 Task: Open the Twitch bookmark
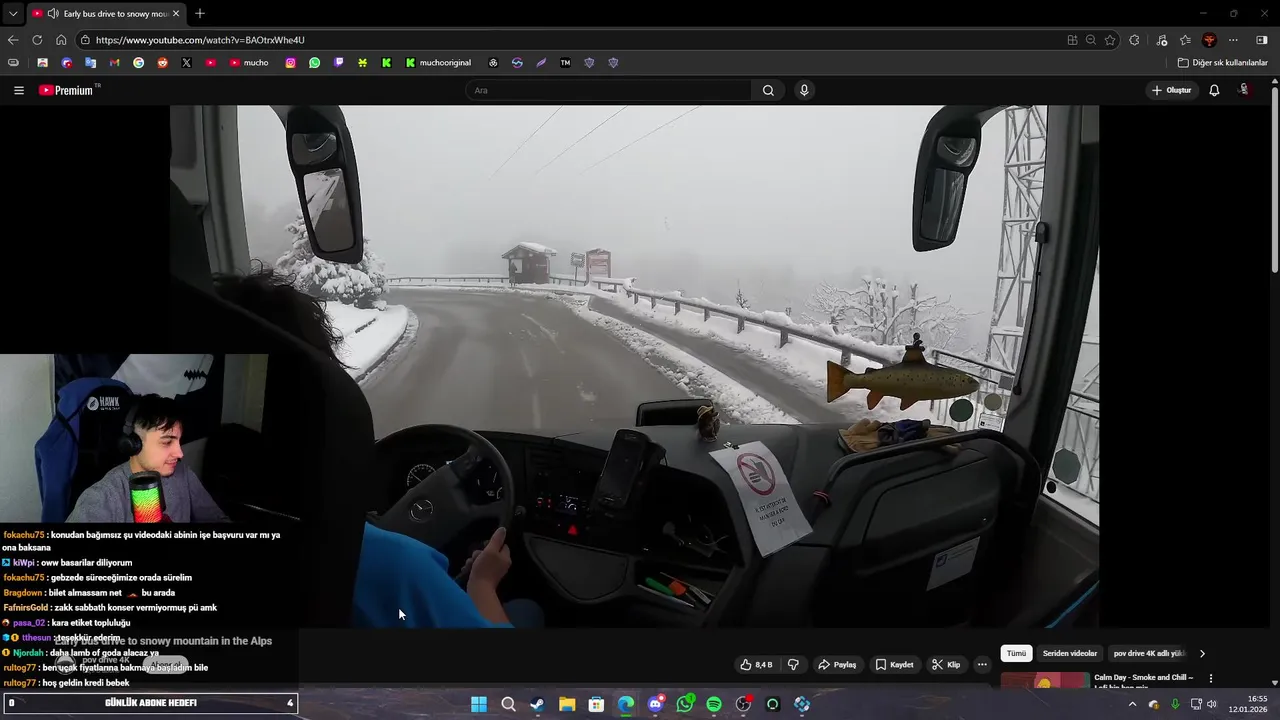(339, 62)
